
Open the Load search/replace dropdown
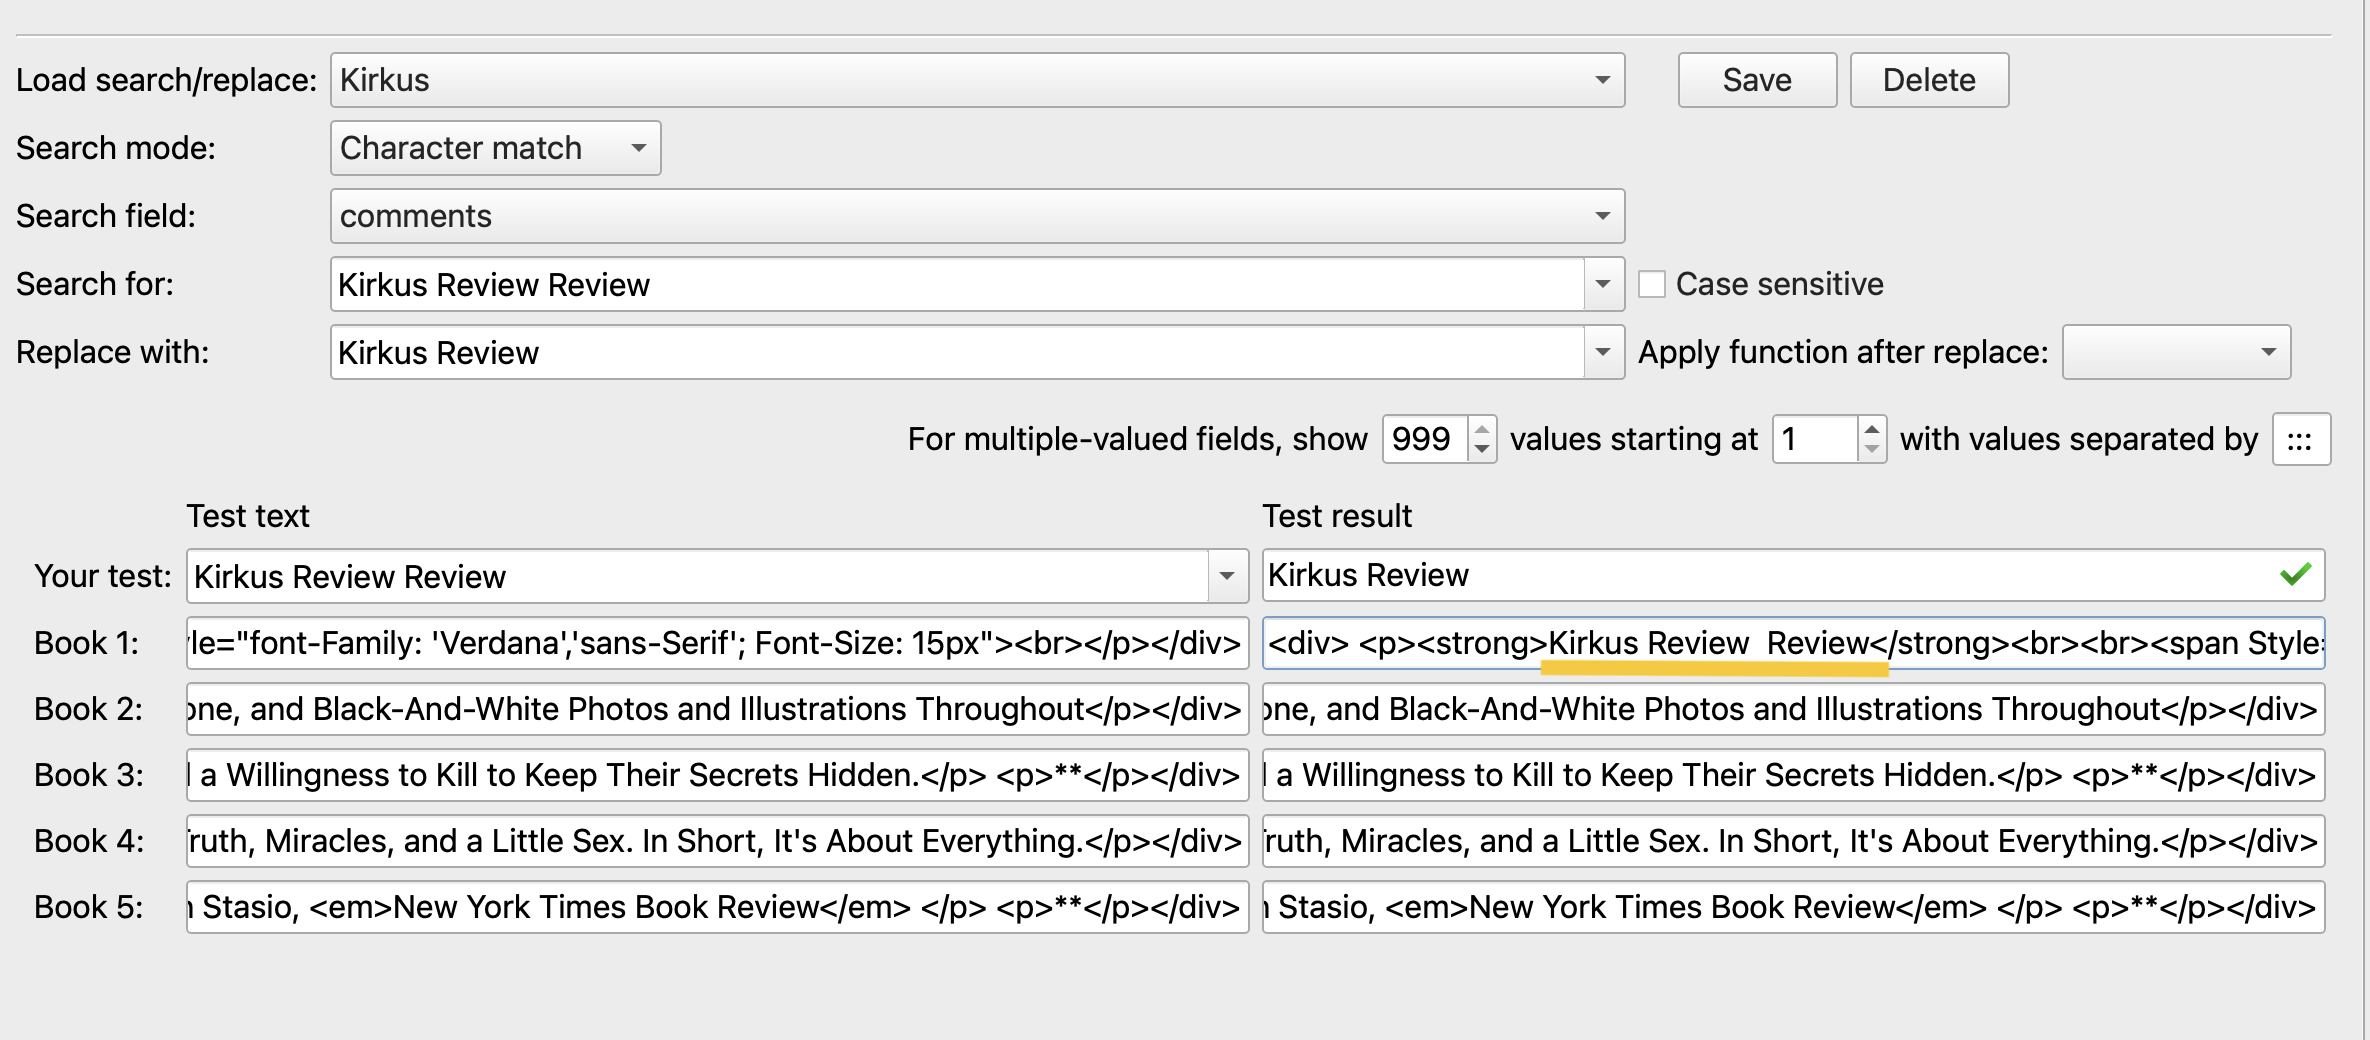coord(1602,80)
